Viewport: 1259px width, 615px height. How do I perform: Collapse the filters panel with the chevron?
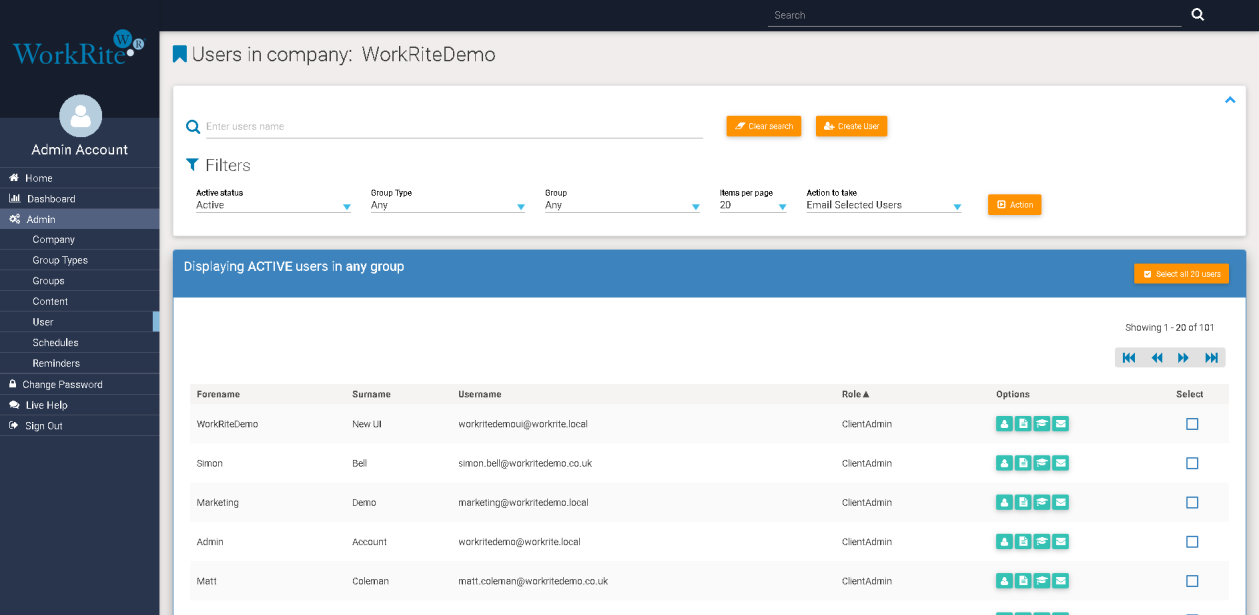[x=1230, y=100]
